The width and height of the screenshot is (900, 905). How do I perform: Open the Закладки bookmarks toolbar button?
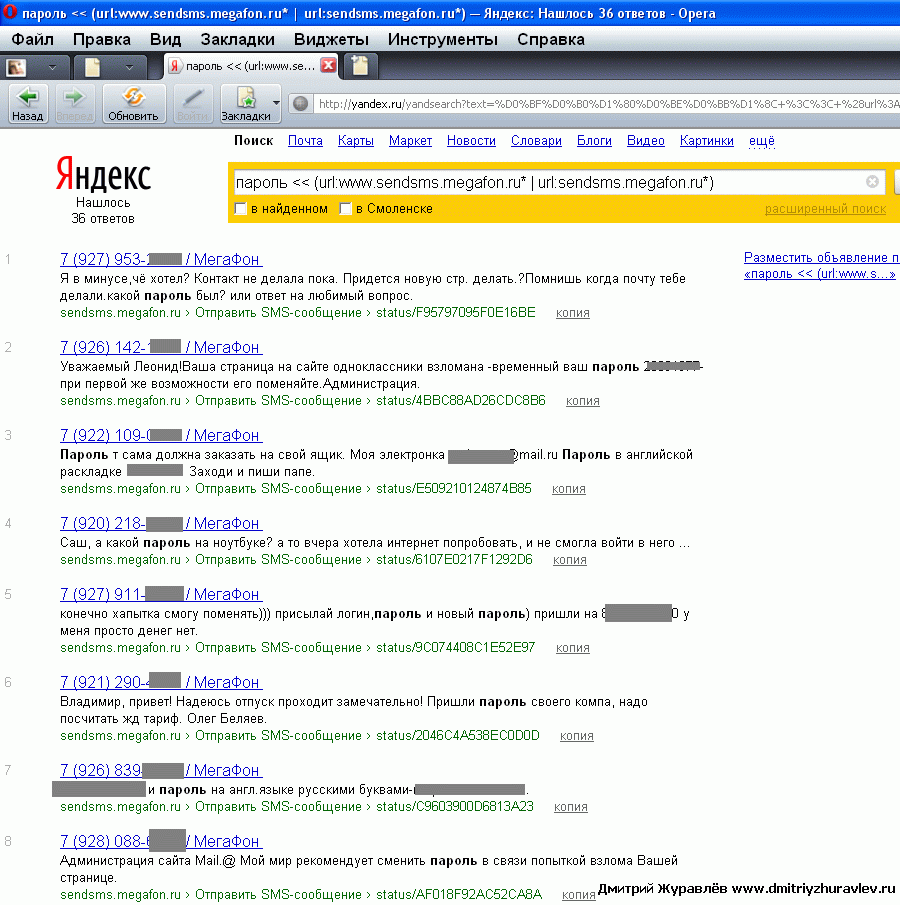click(x=246, y=104)
